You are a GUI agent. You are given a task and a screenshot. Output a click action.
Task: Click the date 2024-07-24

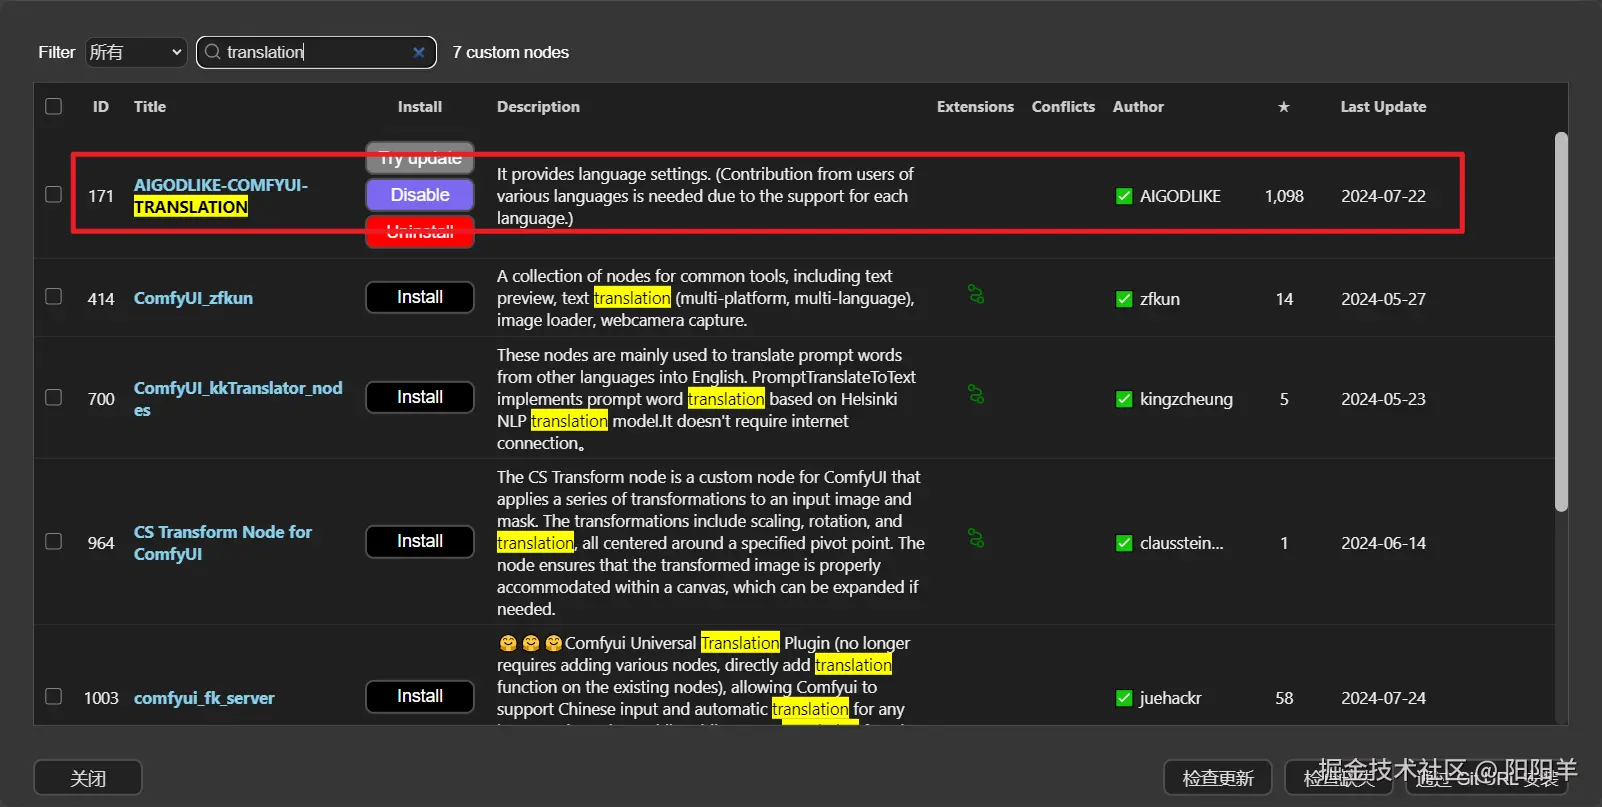point(1383,698)
